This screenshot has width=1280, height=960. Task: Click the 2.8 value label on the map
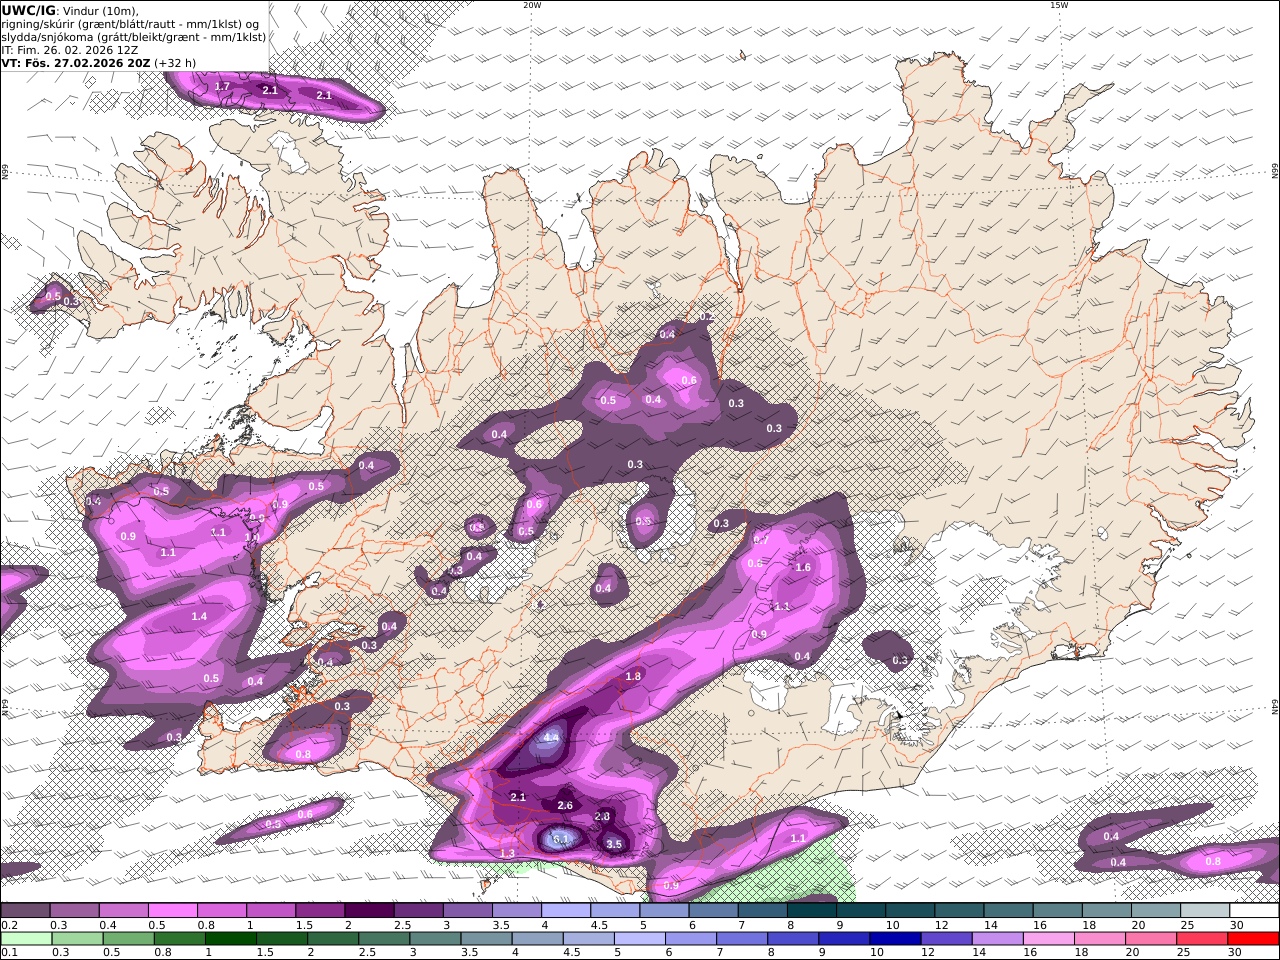(602, 817)
